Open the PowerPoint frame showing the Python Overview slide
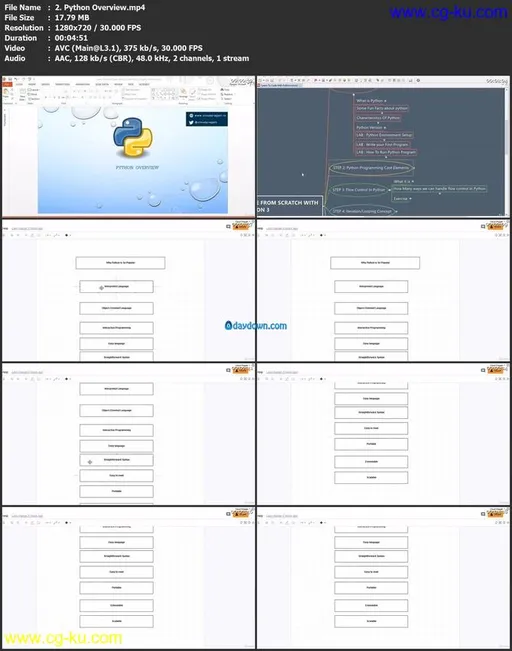This screenshot has height=651, width=512. click(128, 146)
